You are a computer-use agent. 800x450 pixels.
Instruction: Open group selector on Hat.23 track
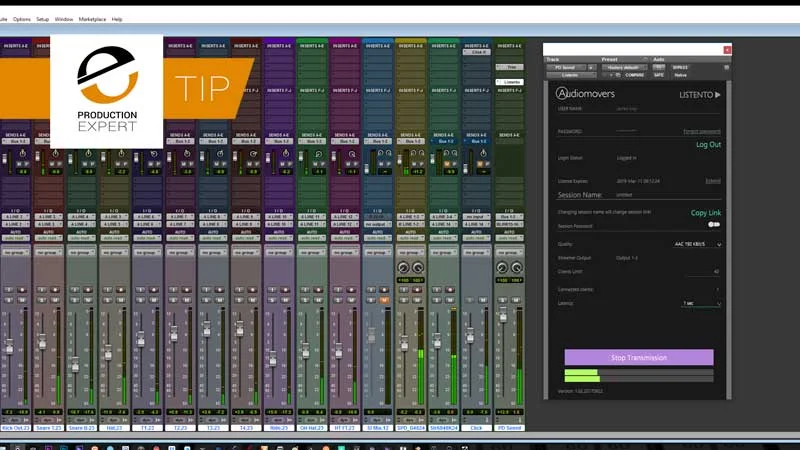coord(114,253)
